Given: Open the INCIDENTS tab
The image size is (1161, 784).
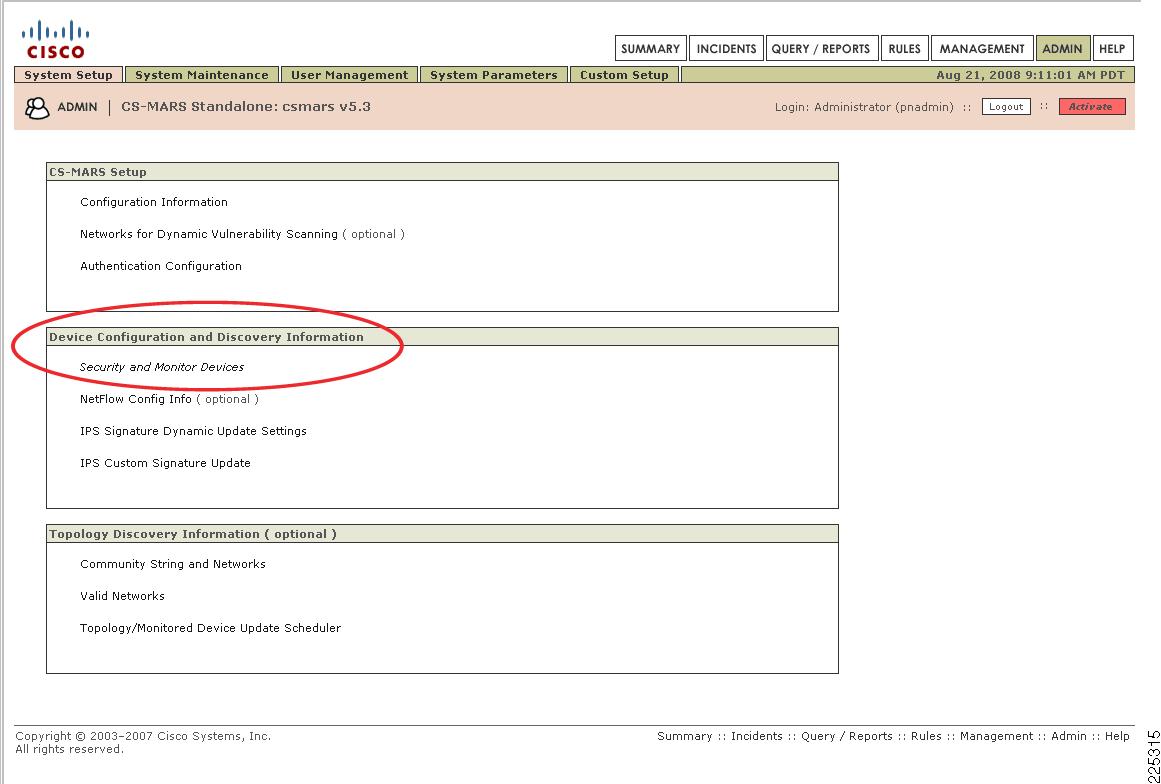Looking at the screenshot, I should coord(726,49).
